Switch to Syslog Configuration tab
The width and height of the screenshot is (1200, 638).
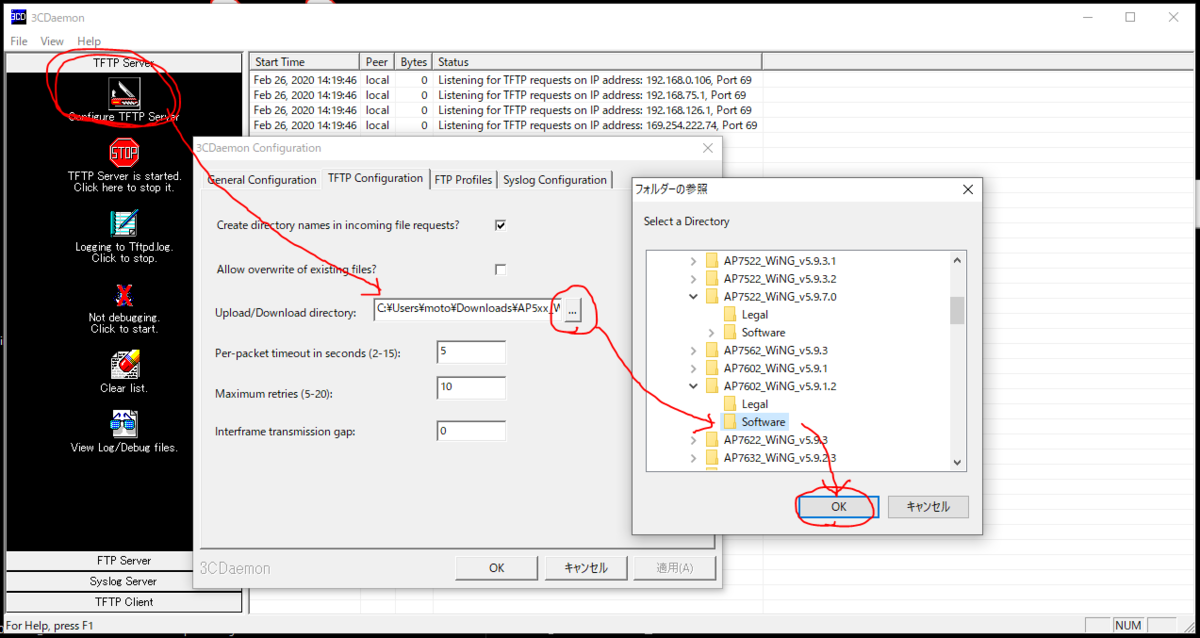point(555,180)
